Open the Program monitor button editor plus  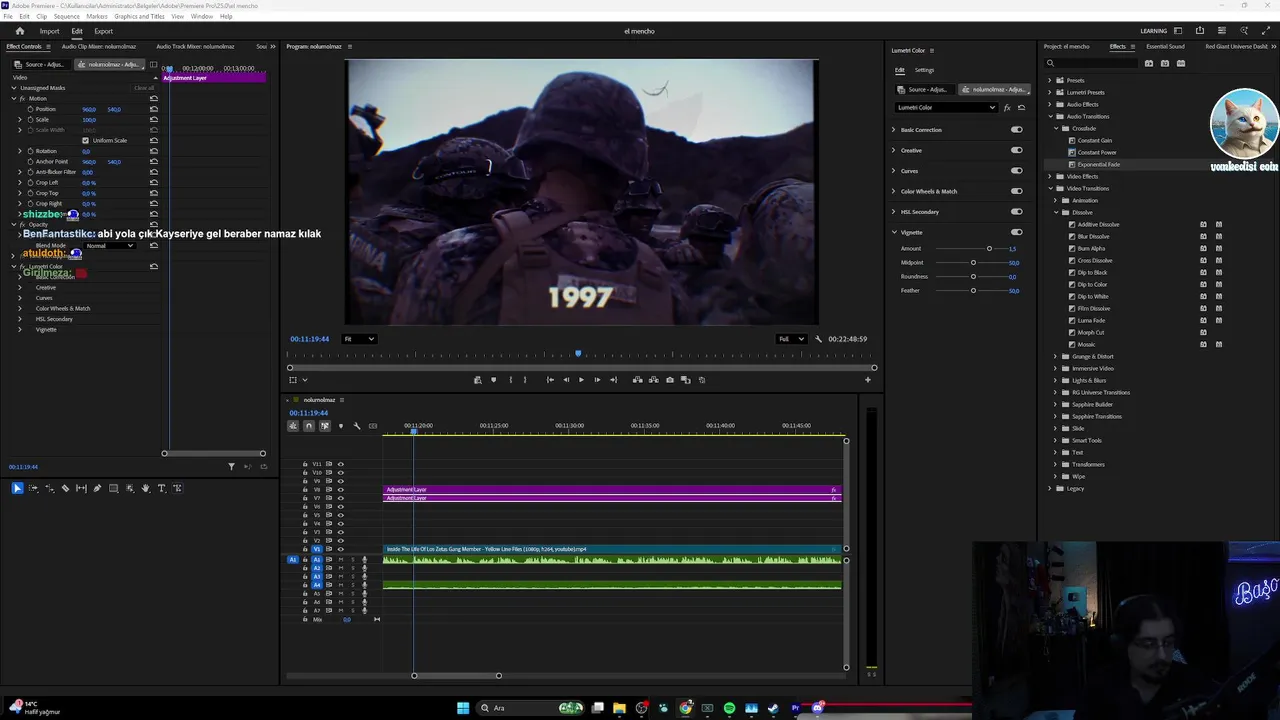(868, 380)
